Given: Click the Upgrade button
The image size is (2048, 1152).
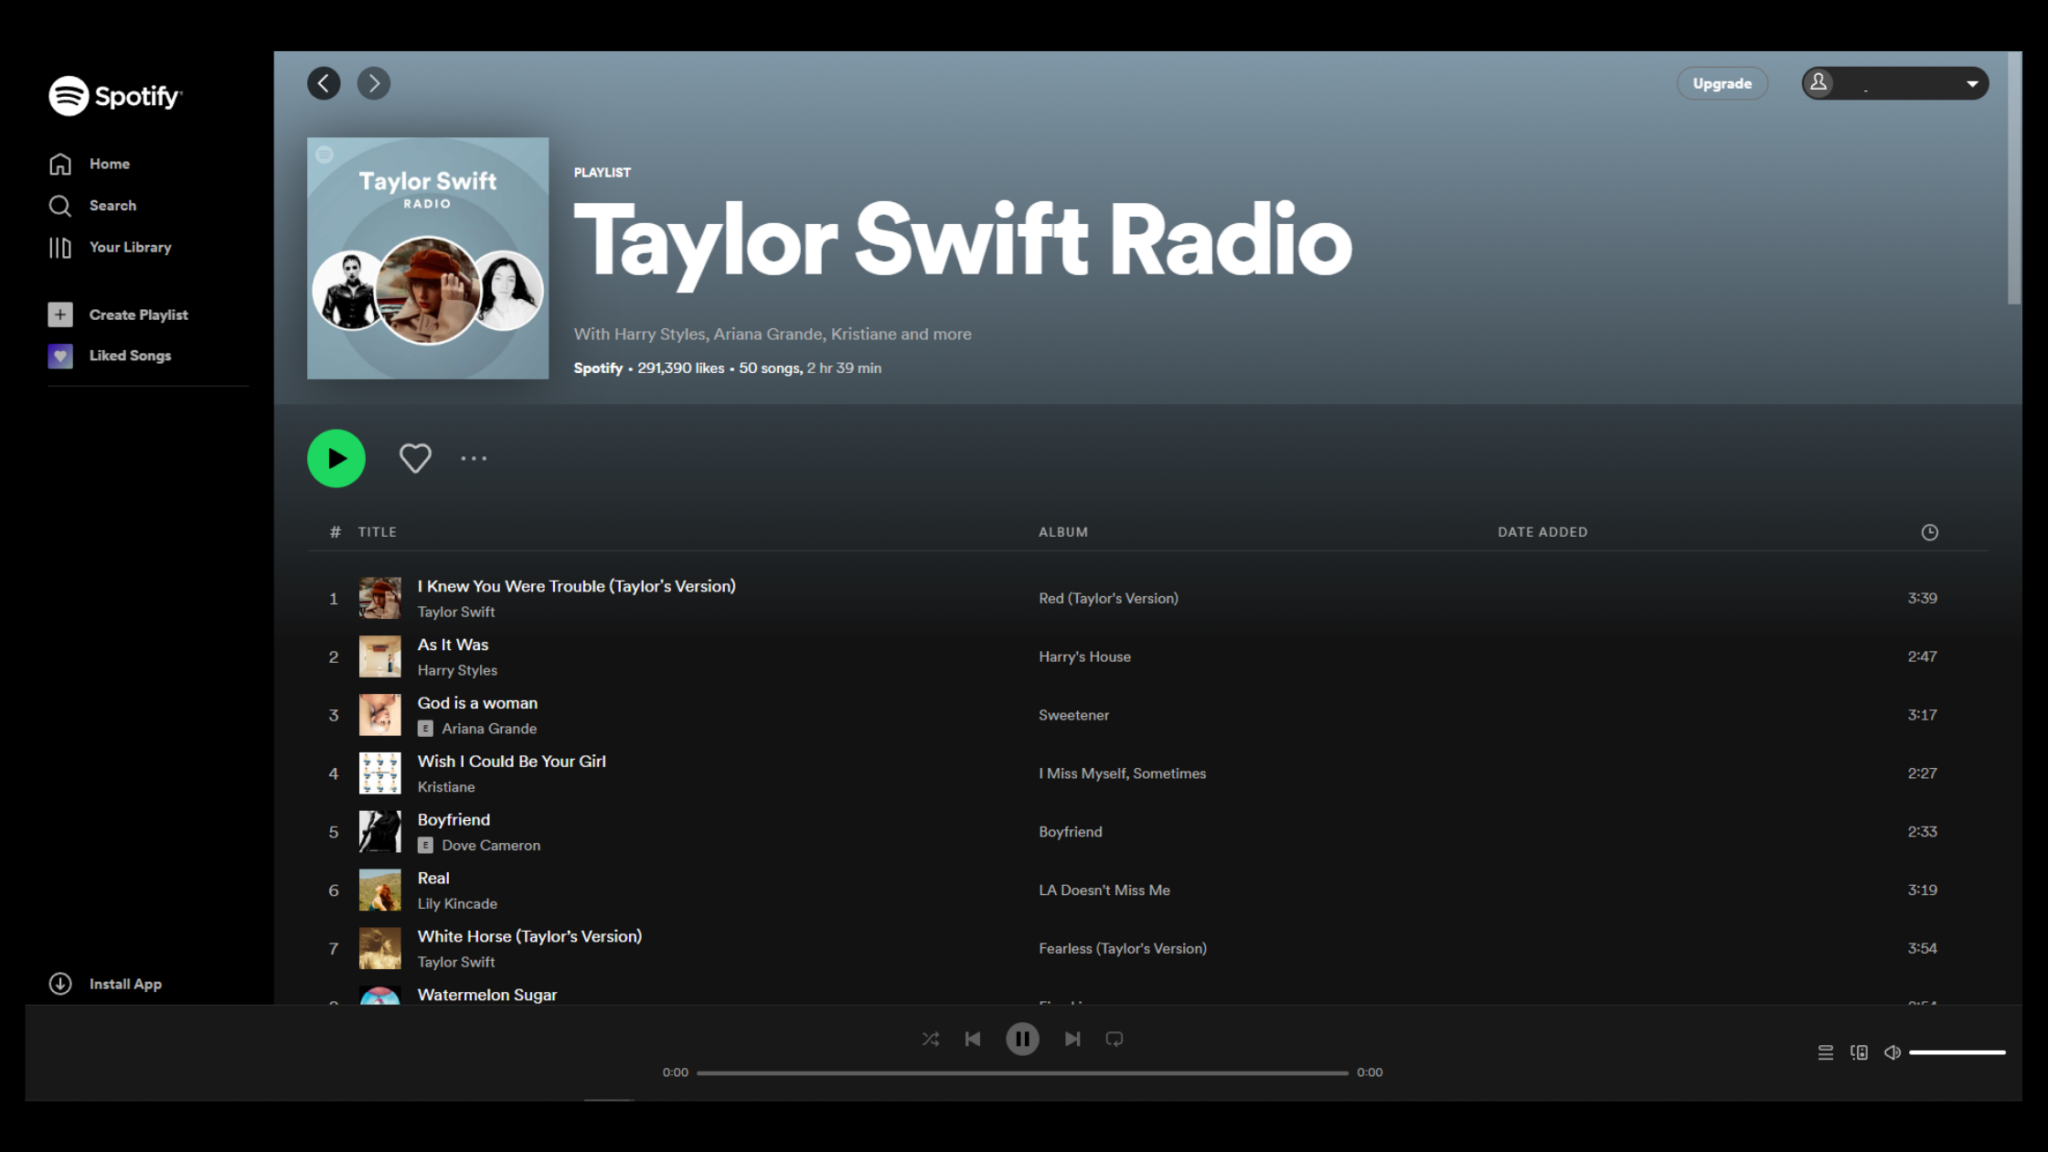Looking at the screenshot, I should pyautogui.click(x=1722, y=83).
